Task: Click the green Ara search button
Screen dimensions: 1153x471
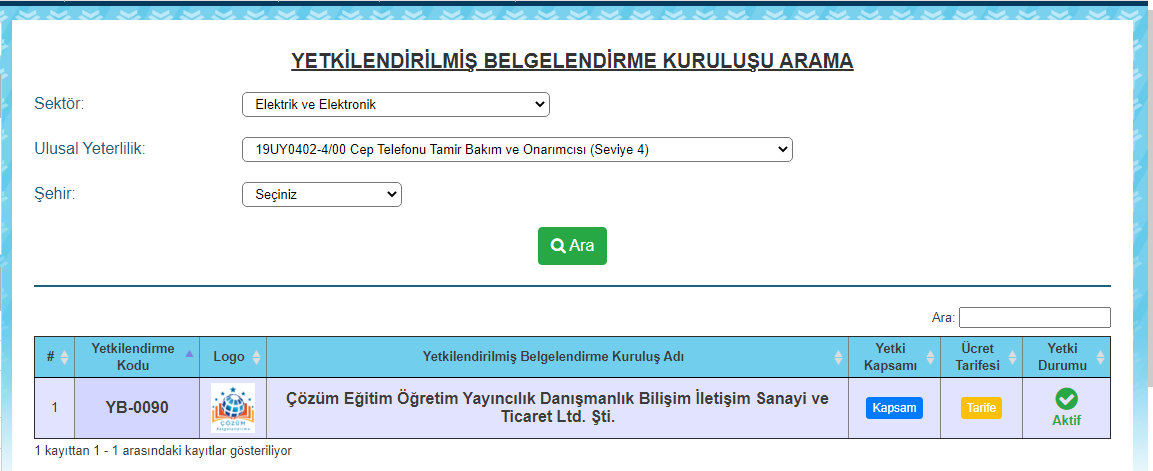Action: 572,245
